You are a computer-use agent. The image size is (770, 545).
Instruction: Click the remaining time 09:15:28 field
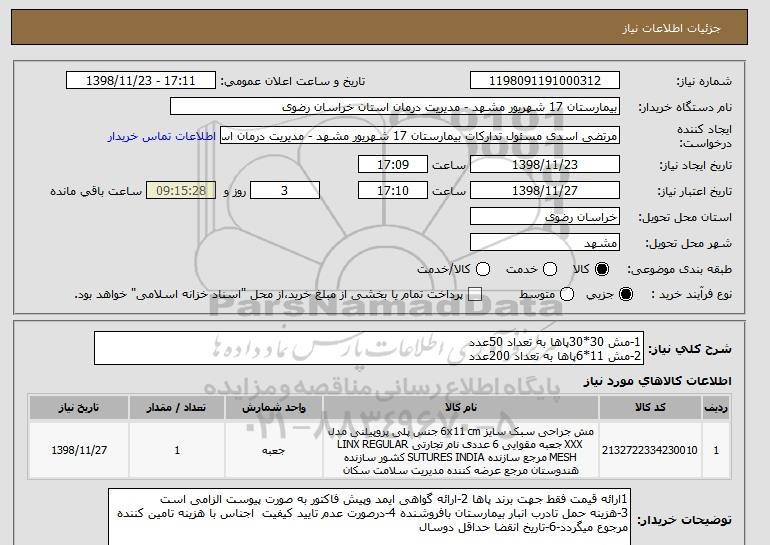tap(181, 191)
